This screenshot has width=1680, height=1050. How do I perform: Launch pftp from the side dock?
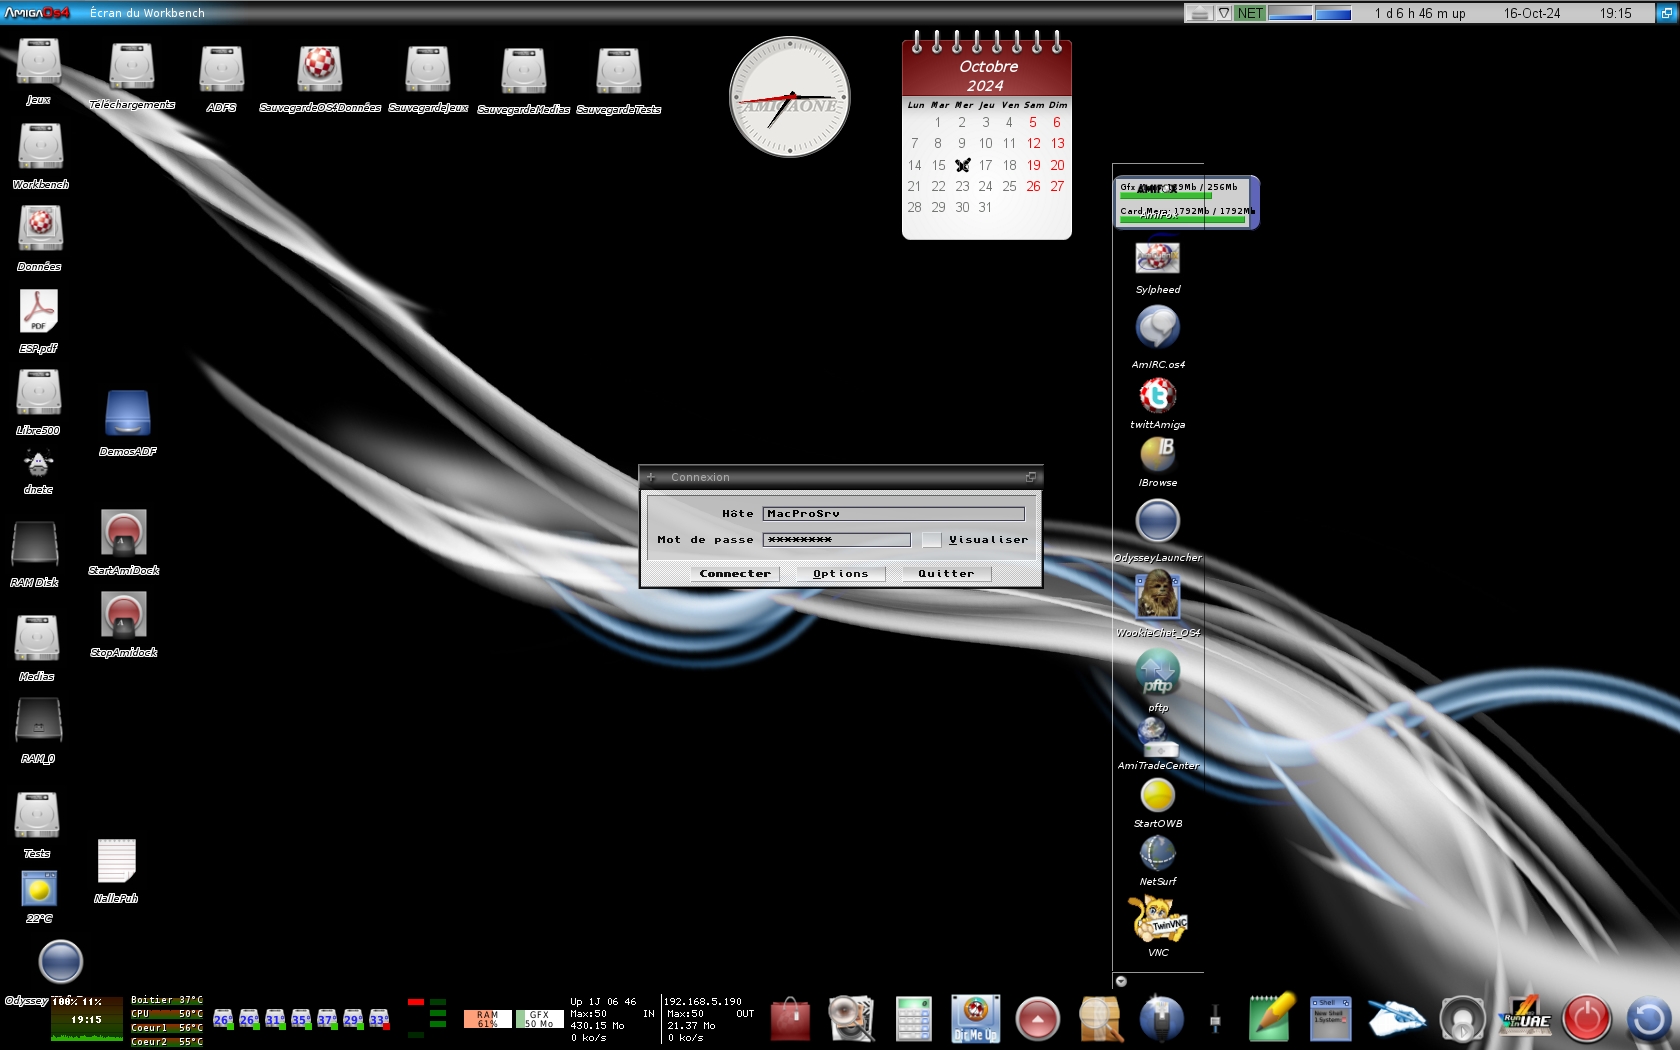(1158, 673)
